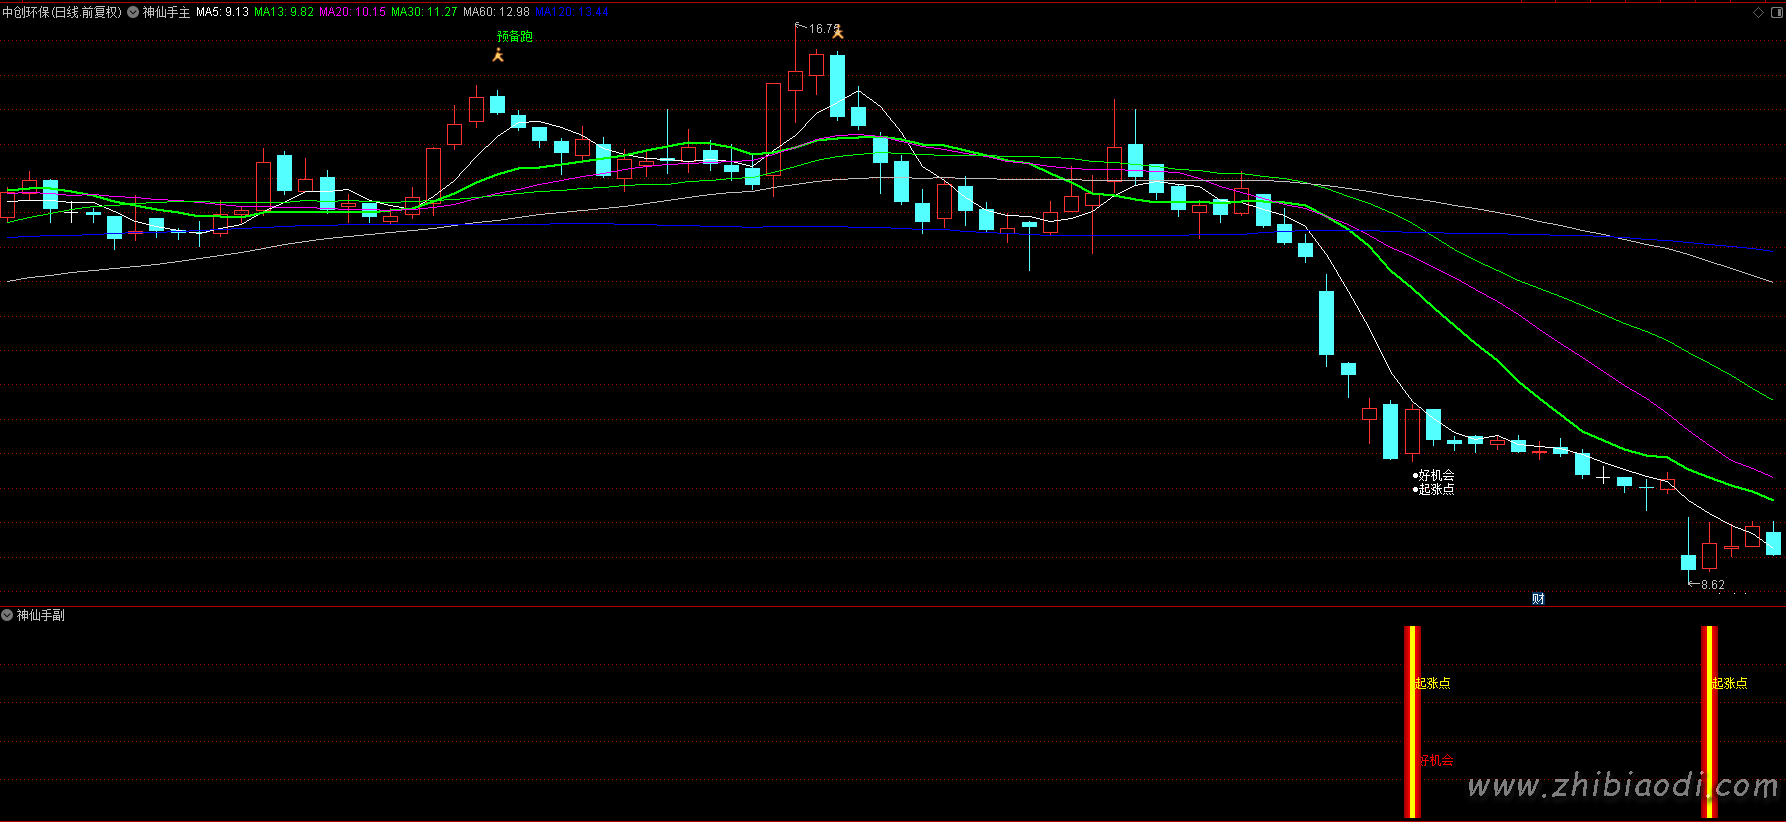Viewport: 1786px width, 822px height.
Task: Click the diamond icon in top-right corner
Action: (x=1758, y=12)
